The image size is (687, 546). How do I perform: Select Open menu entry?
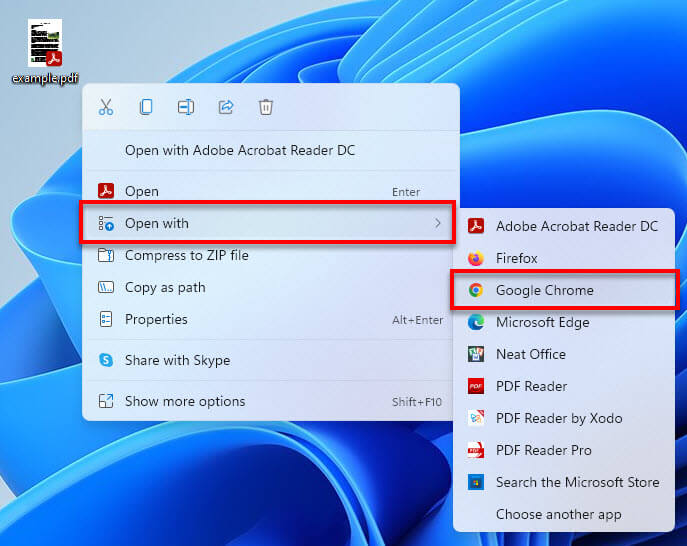[x=270, y=191]
